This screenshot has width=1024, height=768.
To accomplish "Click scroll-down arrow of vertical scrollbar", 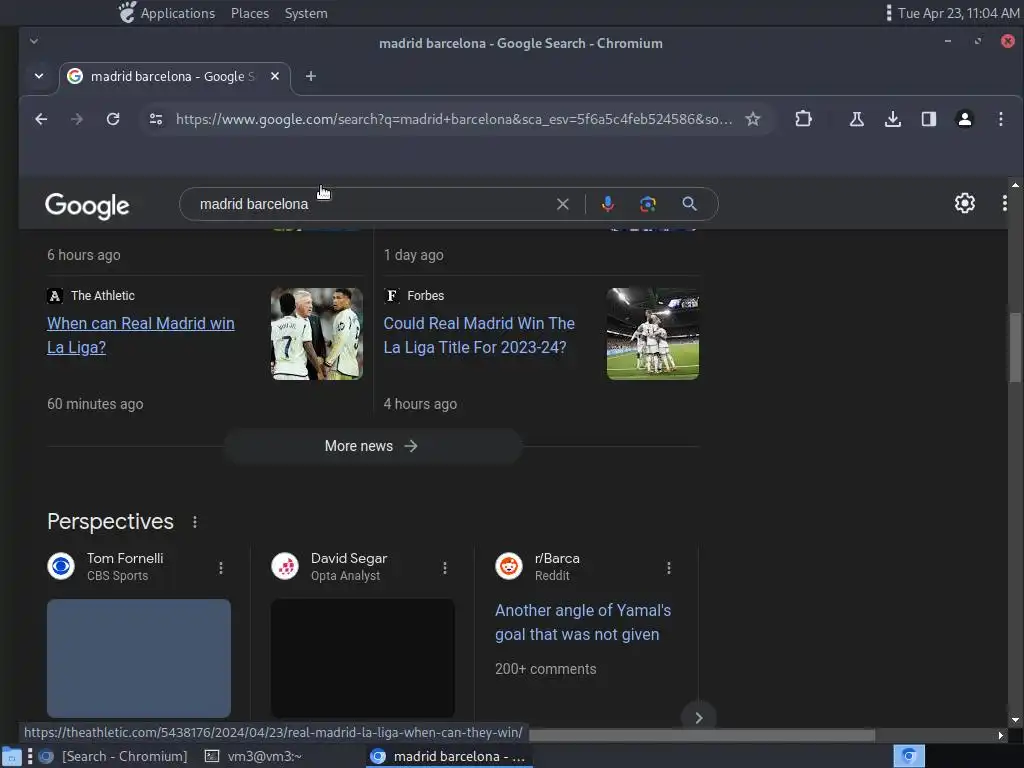I will pyautogui.click(x=1014, y=720).
